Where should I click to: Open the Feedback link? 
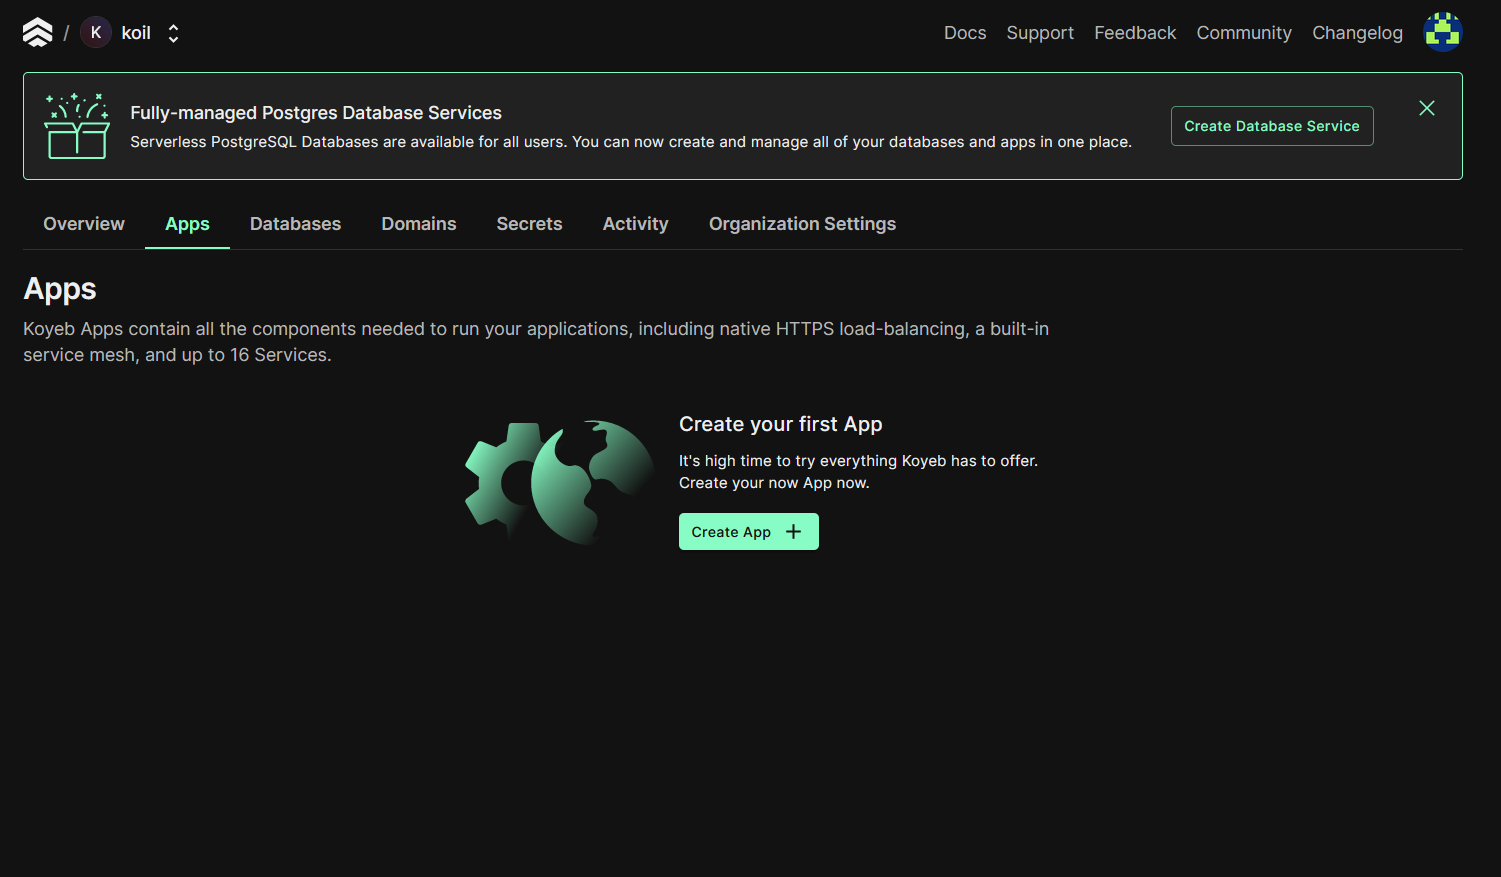click(1135, 33)
